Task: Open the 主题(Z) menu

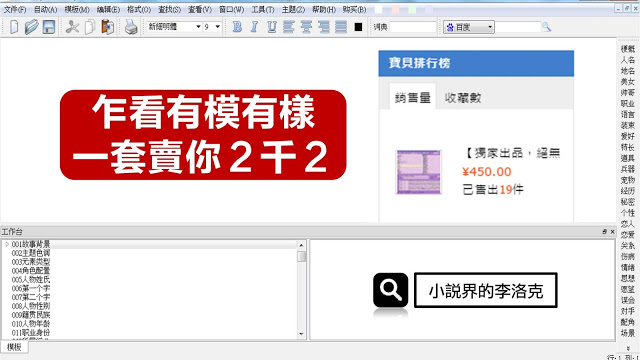Action: point(293,9)
